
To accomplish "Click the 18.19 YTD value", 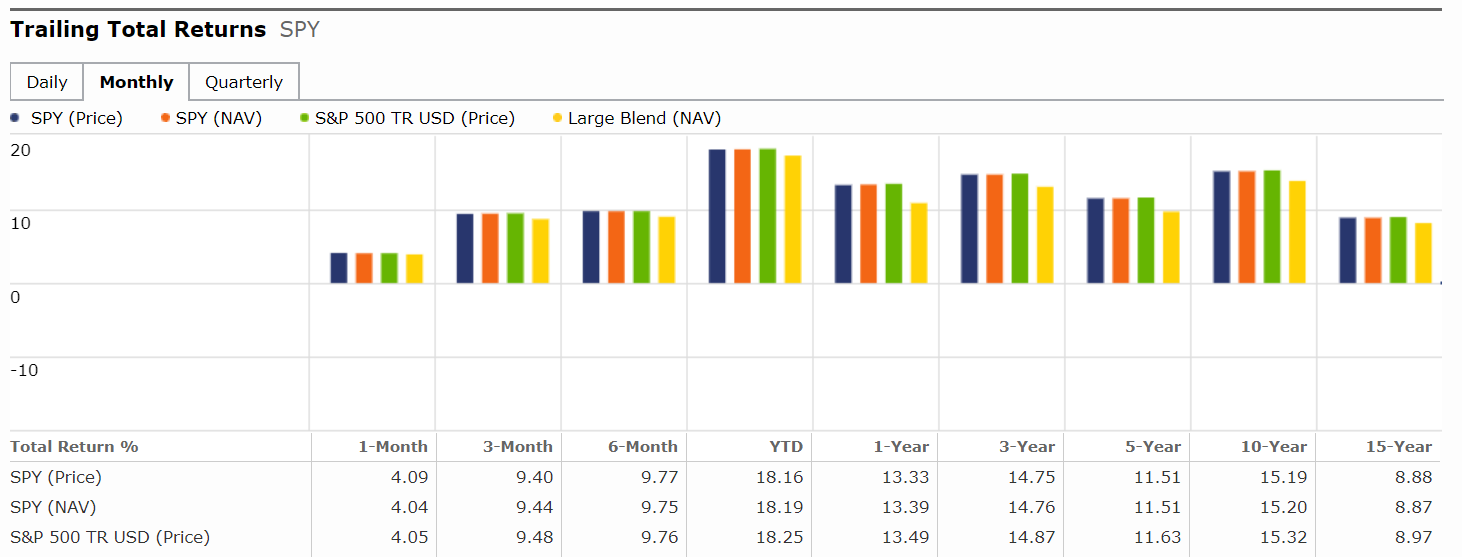I will (x=780, y=507).
